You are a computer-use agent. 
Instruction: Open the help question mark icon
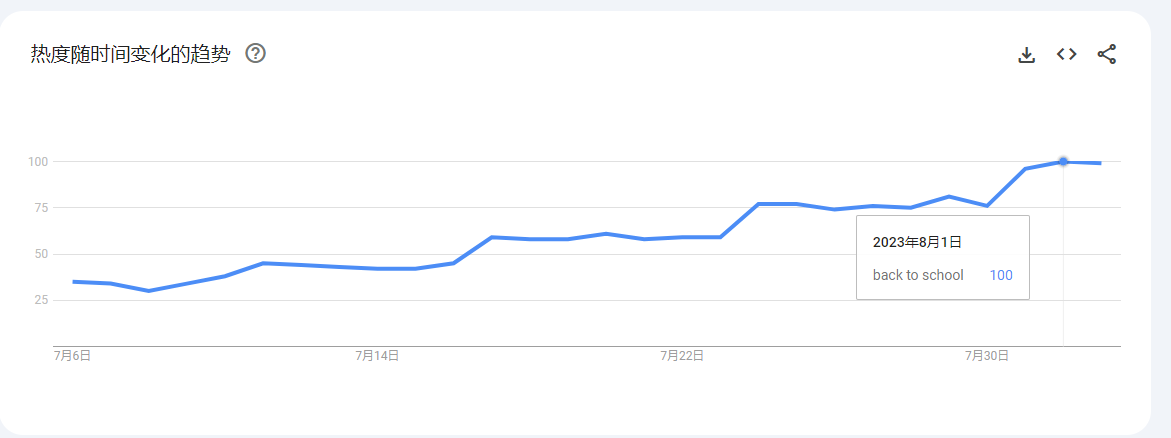[x=255, y=54]
